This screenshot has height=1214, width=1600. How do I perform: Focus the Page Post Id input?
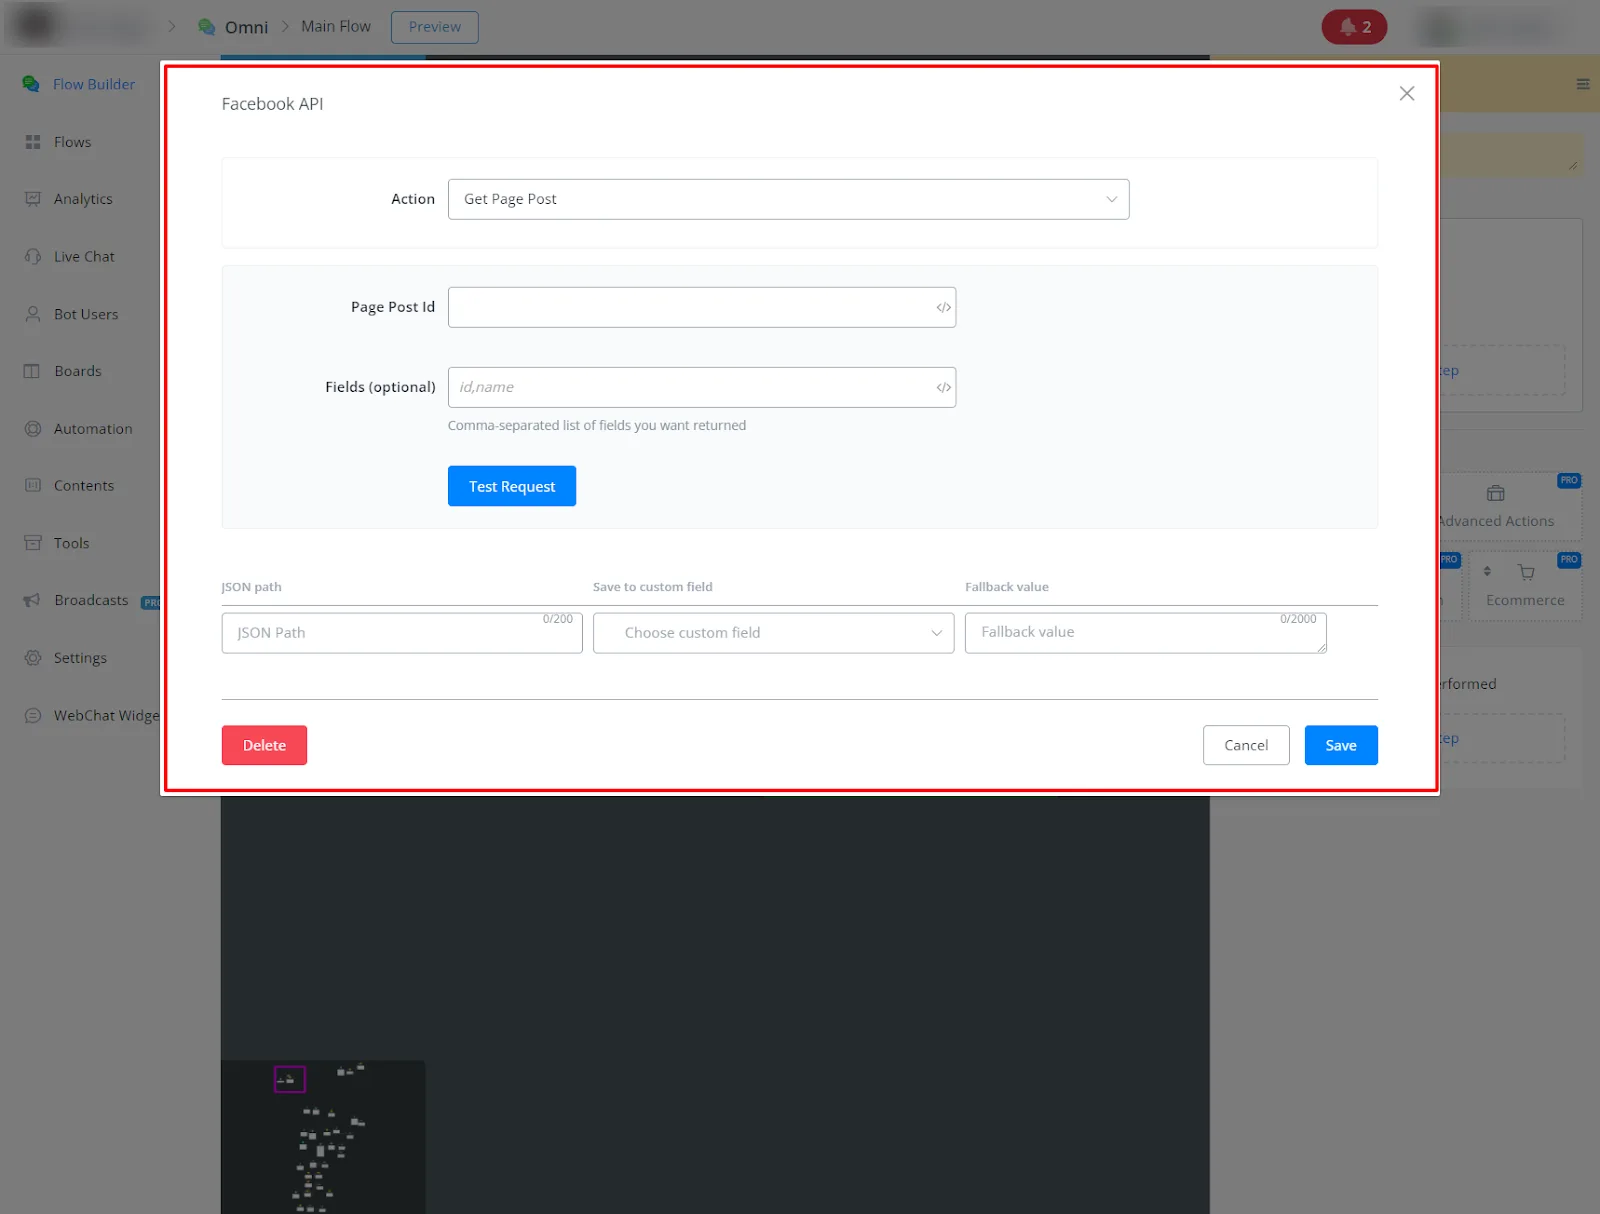point(702,307)
